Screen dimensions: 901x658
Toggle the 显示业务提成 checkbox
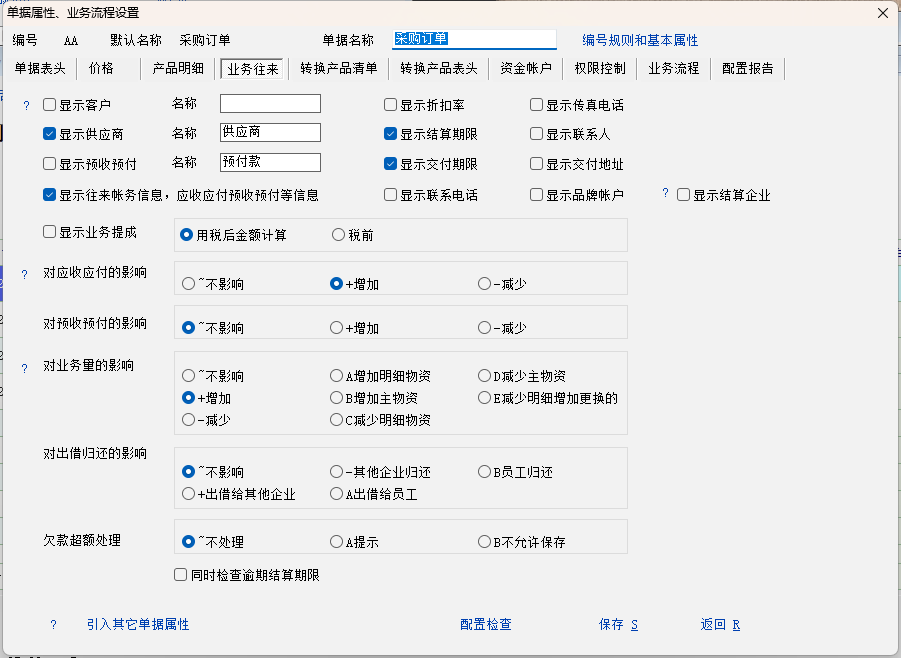(50, 232)
